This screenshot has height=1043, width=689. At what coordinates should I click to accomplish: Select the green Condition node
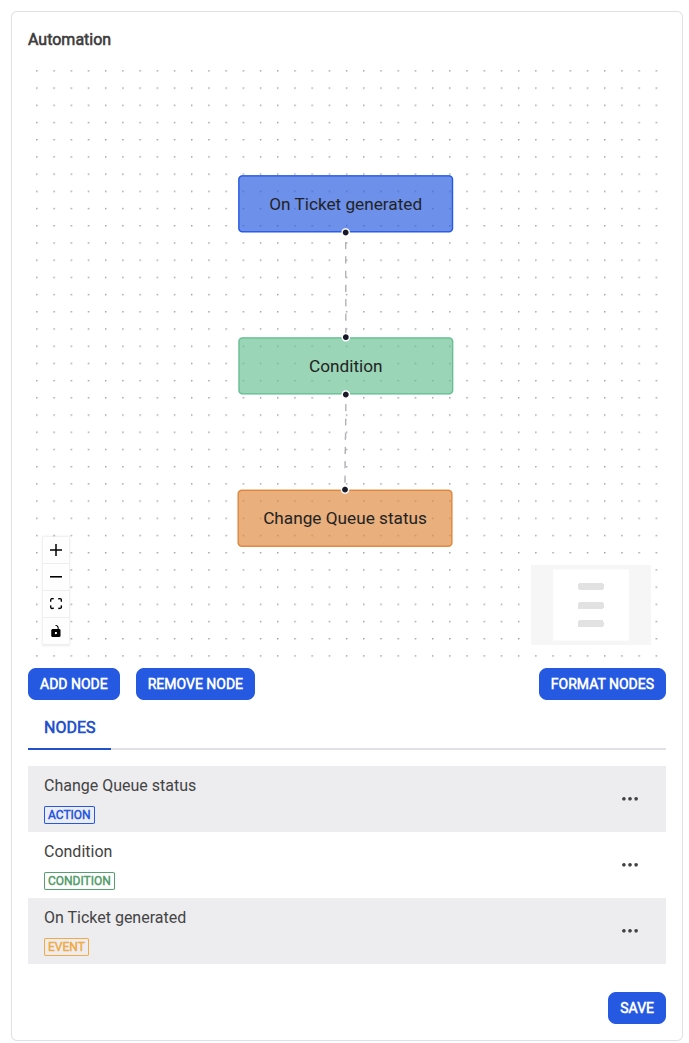coord(345,366)
